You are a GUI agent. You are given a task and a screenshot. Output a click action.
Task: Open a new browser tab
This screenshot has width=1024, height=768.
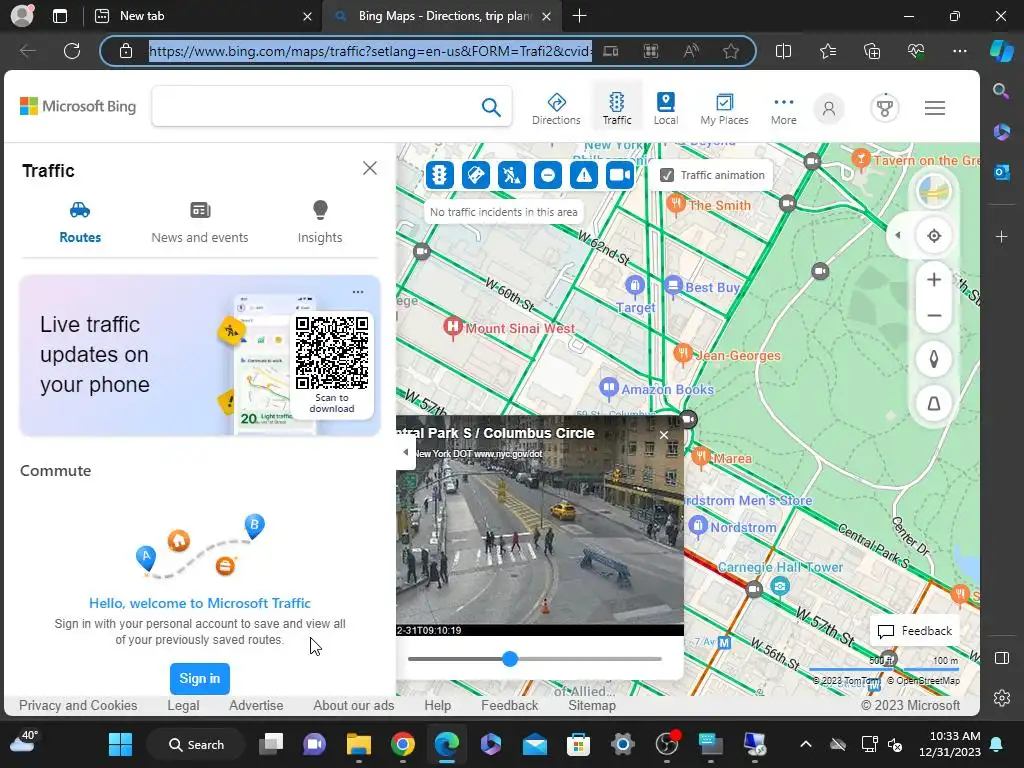(579, 16)
